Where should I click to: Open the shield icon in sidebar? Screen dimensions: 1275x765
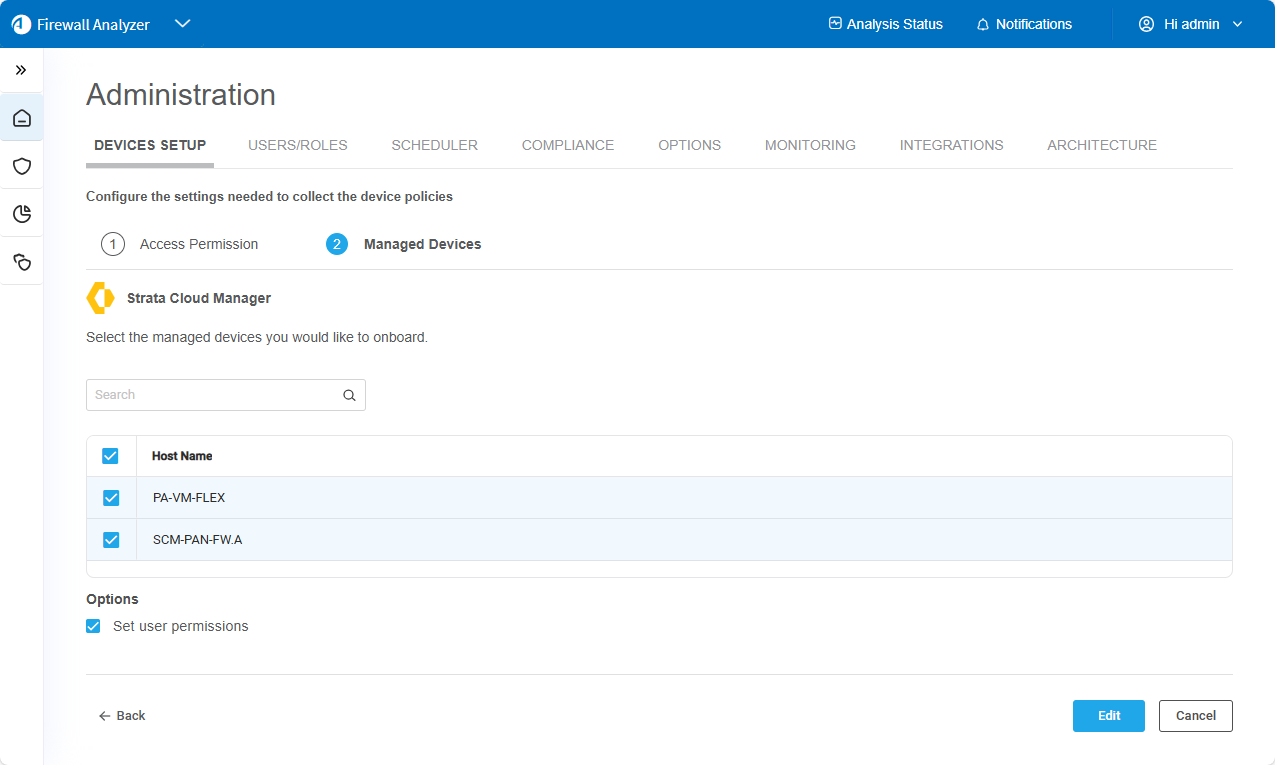click(22, 166)
